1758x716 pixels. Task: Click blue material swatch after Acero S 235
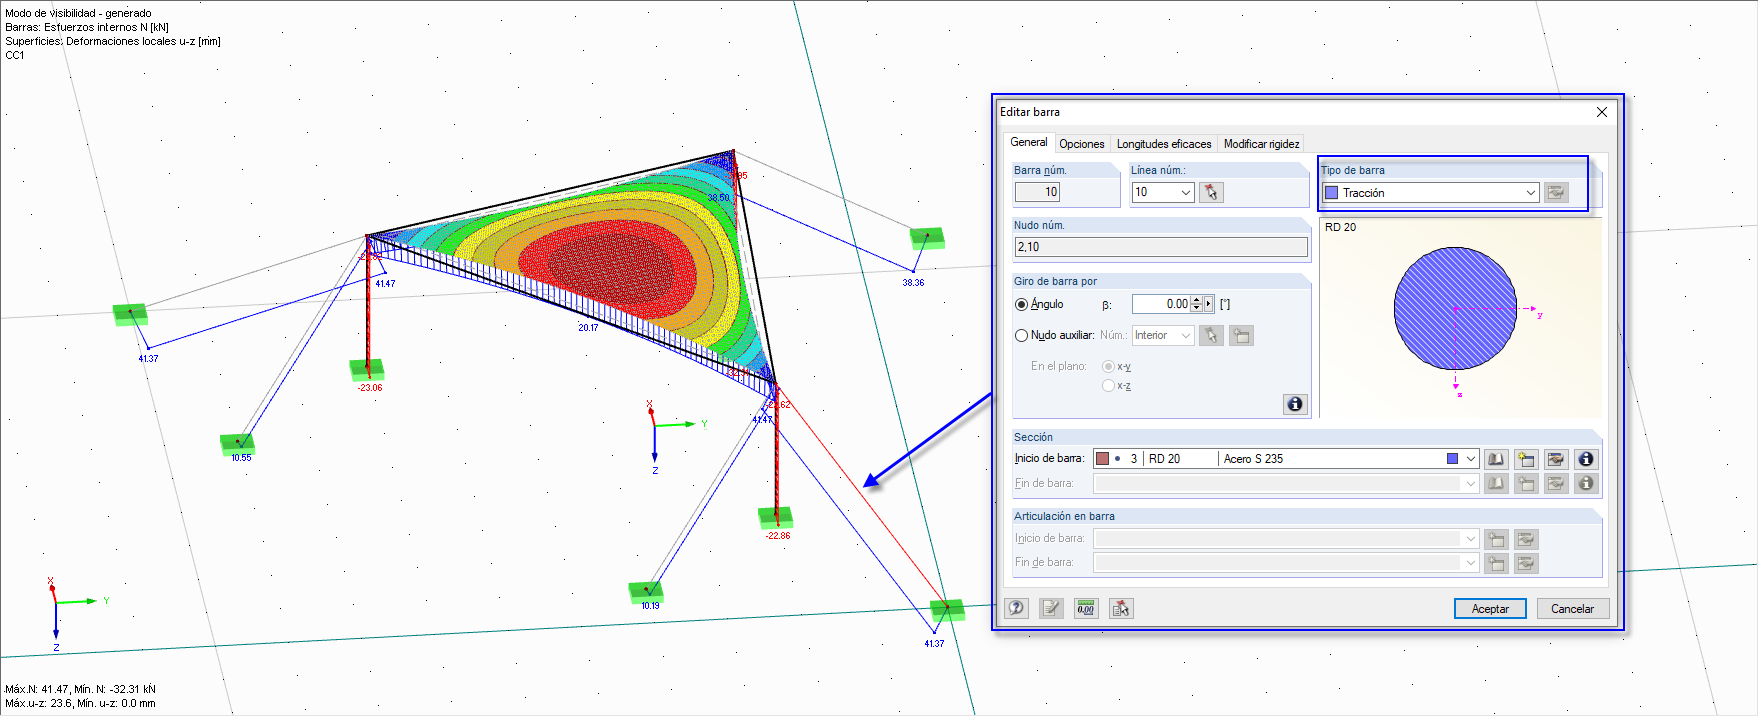(1452, 459)
